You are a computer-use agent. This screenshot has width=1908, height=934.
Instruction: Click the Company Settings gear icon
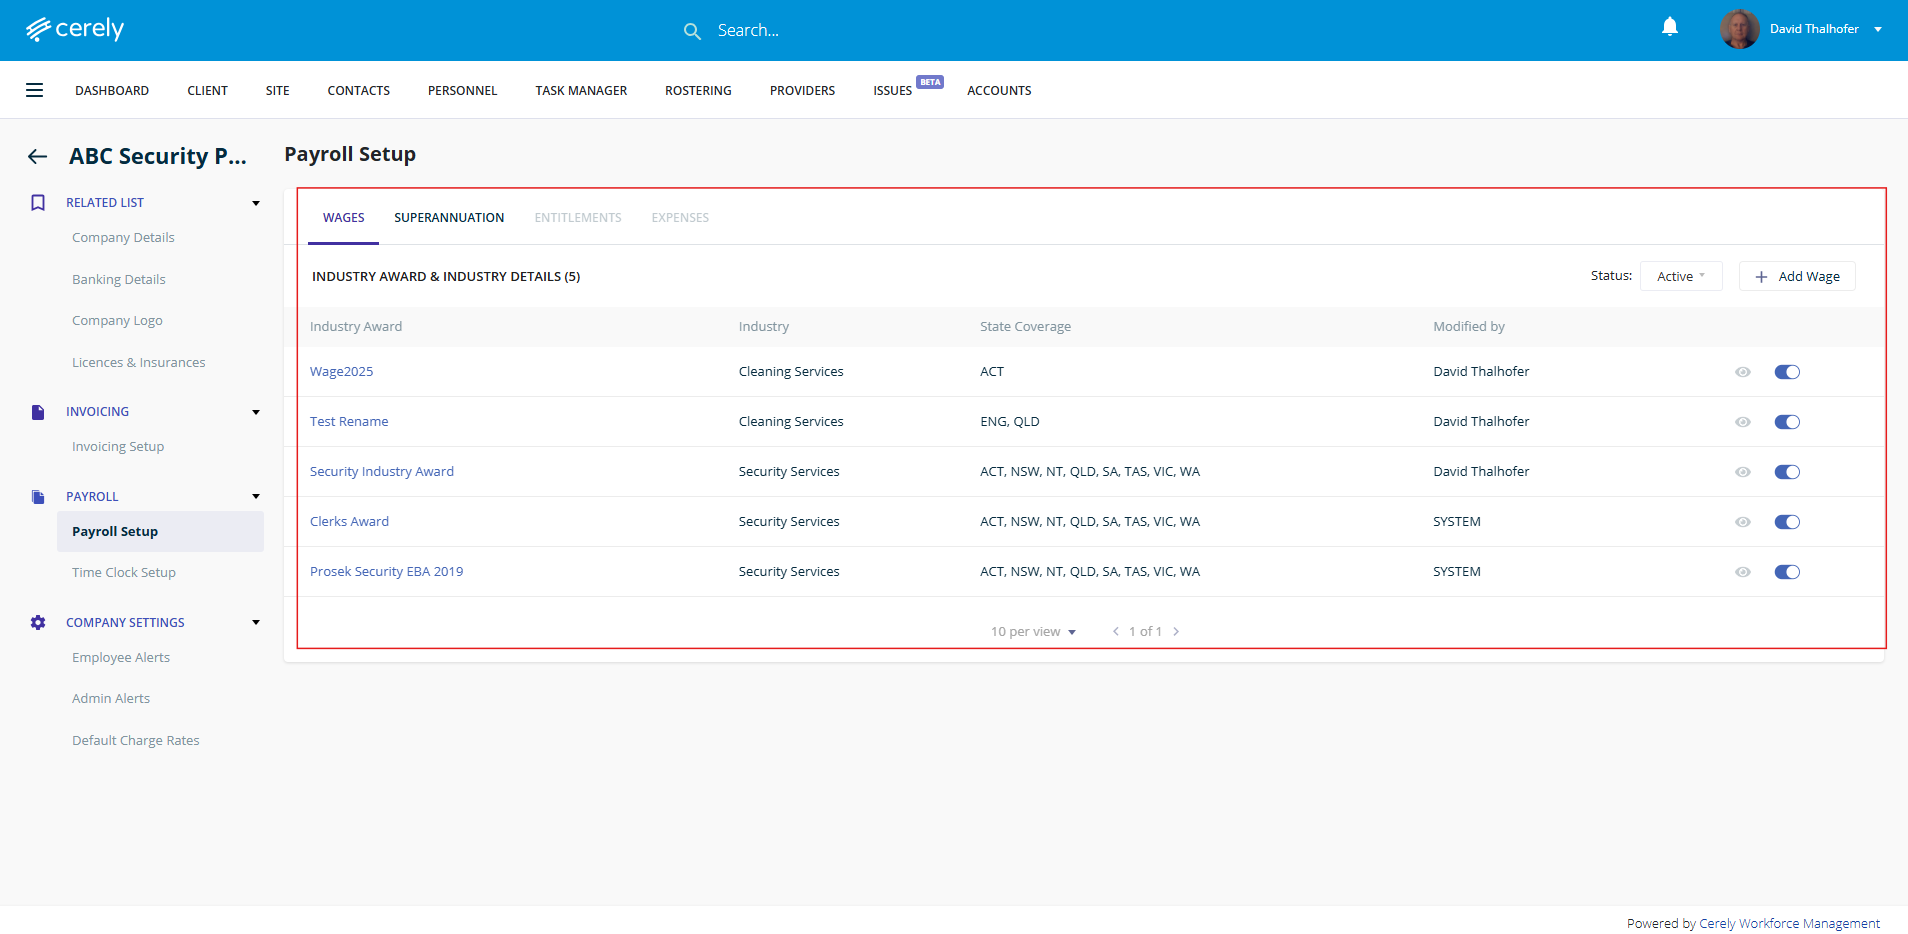[38, 622]
